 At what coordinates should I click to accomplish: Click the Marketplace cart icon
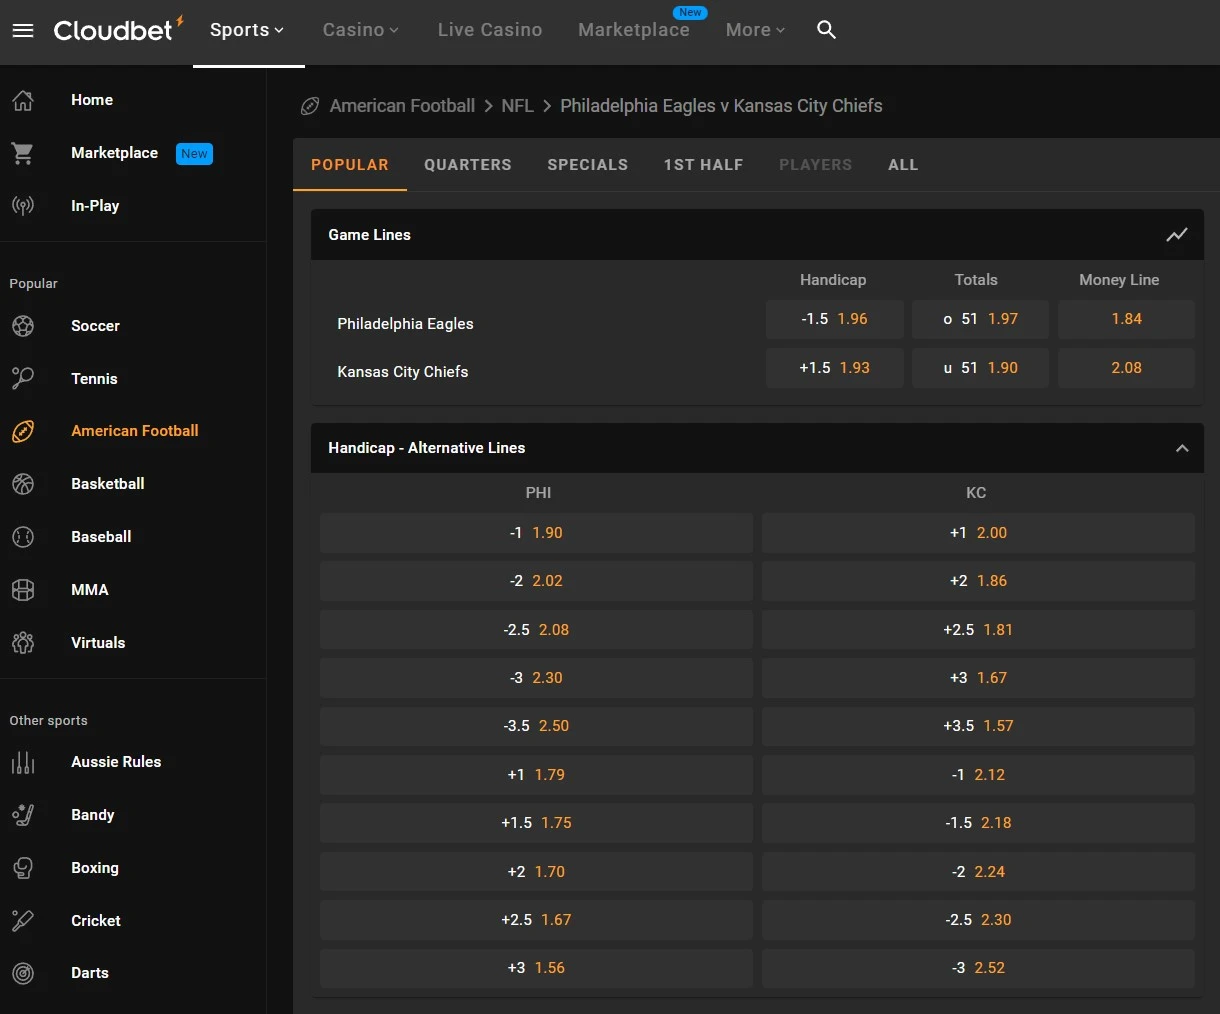pos(23,153)
